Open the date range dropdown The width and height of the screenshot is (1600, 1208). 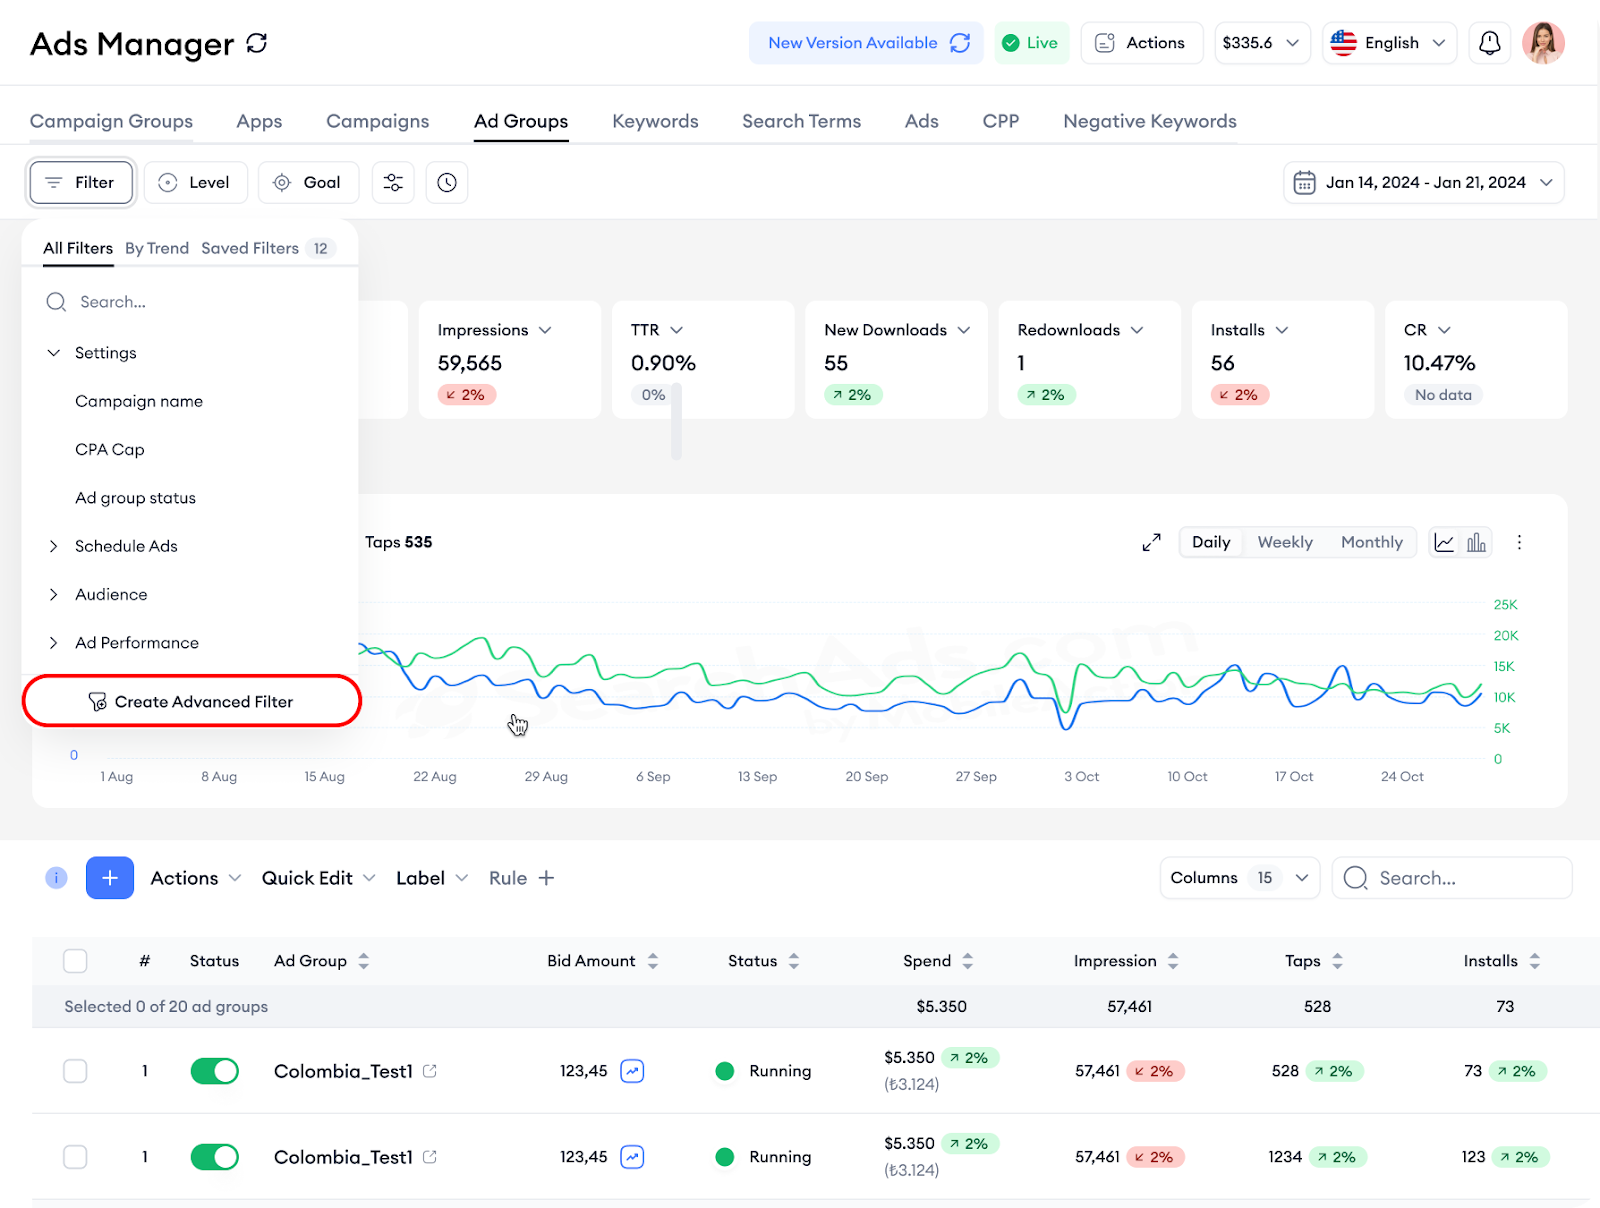pyautogui.click(x=1423, y=183)
